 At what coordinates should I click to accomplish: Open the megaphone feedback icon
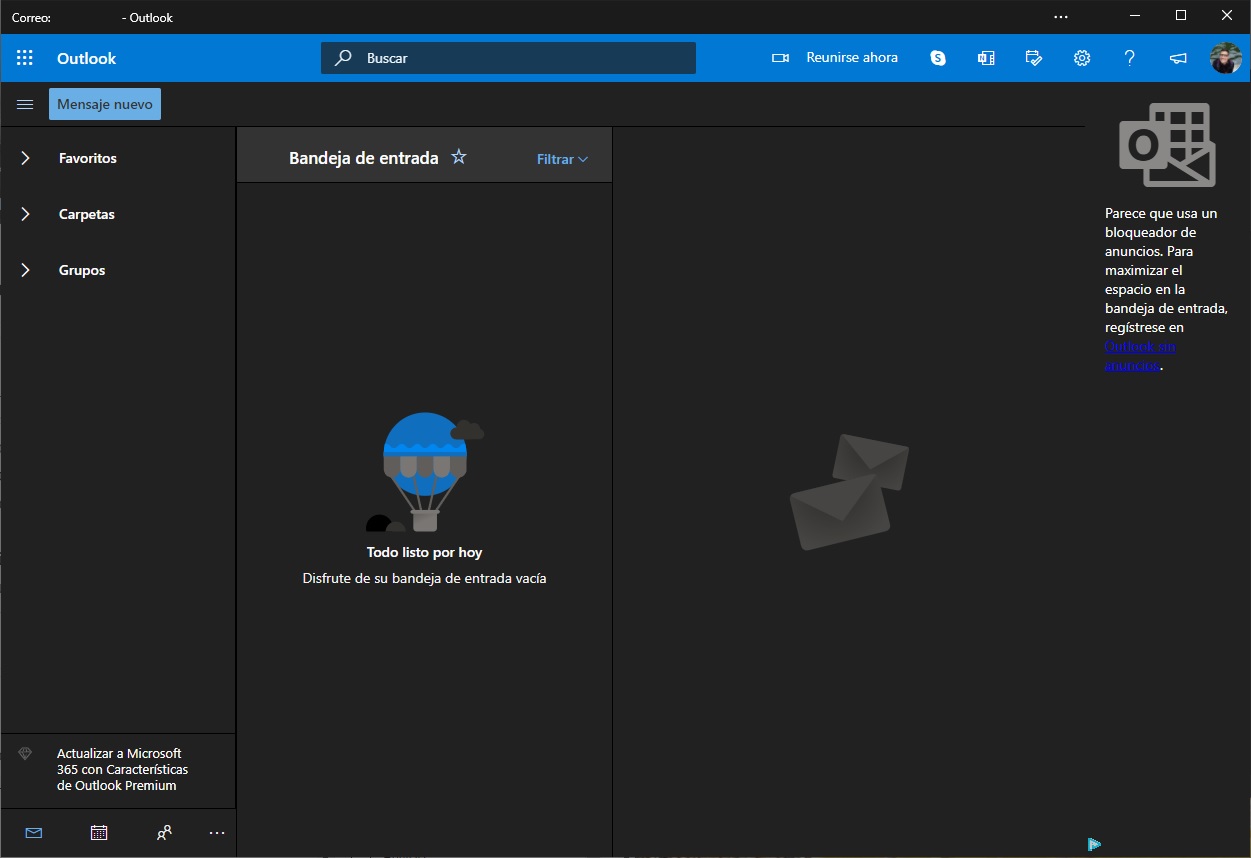(1178, 58)
